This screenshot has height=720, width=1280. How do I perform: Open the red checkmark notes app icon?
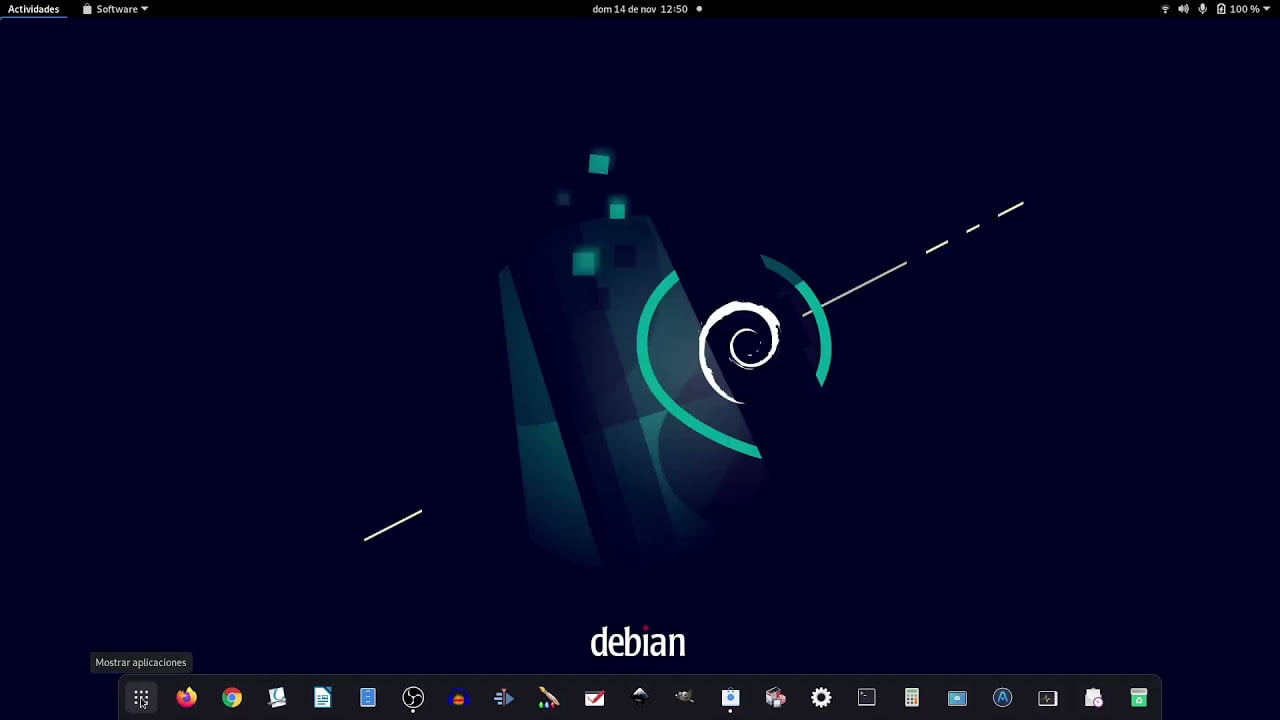tap(594, 698)
